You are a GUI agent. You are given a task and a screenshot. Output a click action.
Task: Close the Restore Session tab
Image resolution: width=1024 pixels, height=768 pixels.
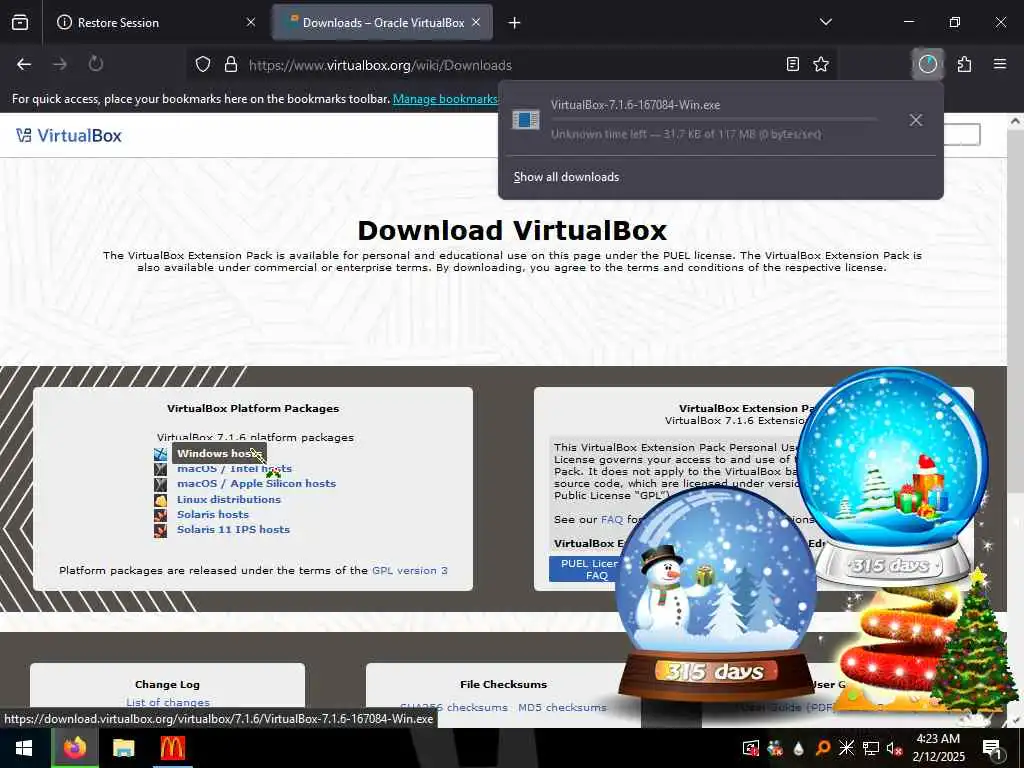(251, 22)
